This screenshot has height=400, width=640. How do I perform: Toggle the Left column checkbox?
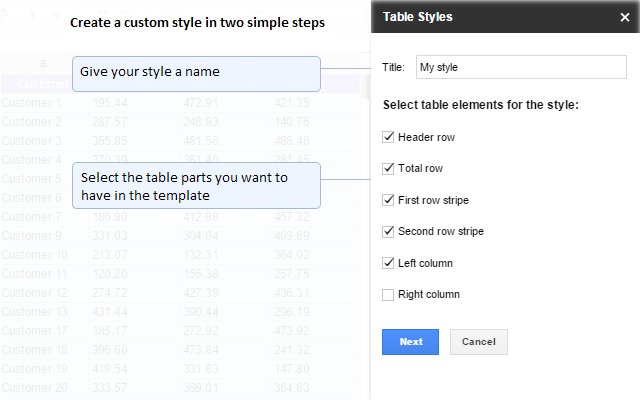coord(388,263)
